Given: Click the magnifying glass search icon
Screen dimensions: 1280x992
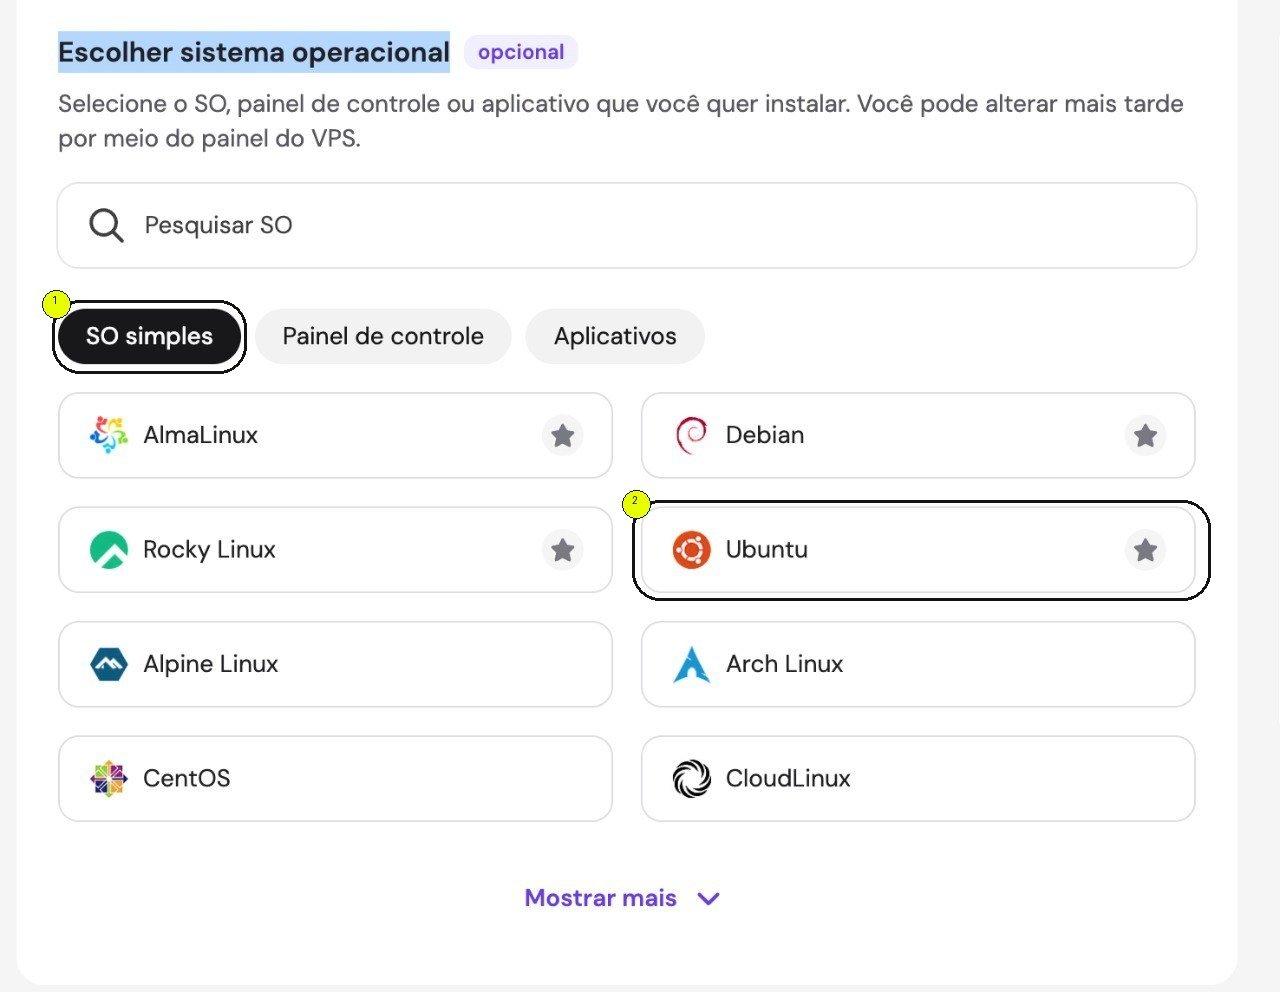Looking at the screenshot, I should point(106,226).
